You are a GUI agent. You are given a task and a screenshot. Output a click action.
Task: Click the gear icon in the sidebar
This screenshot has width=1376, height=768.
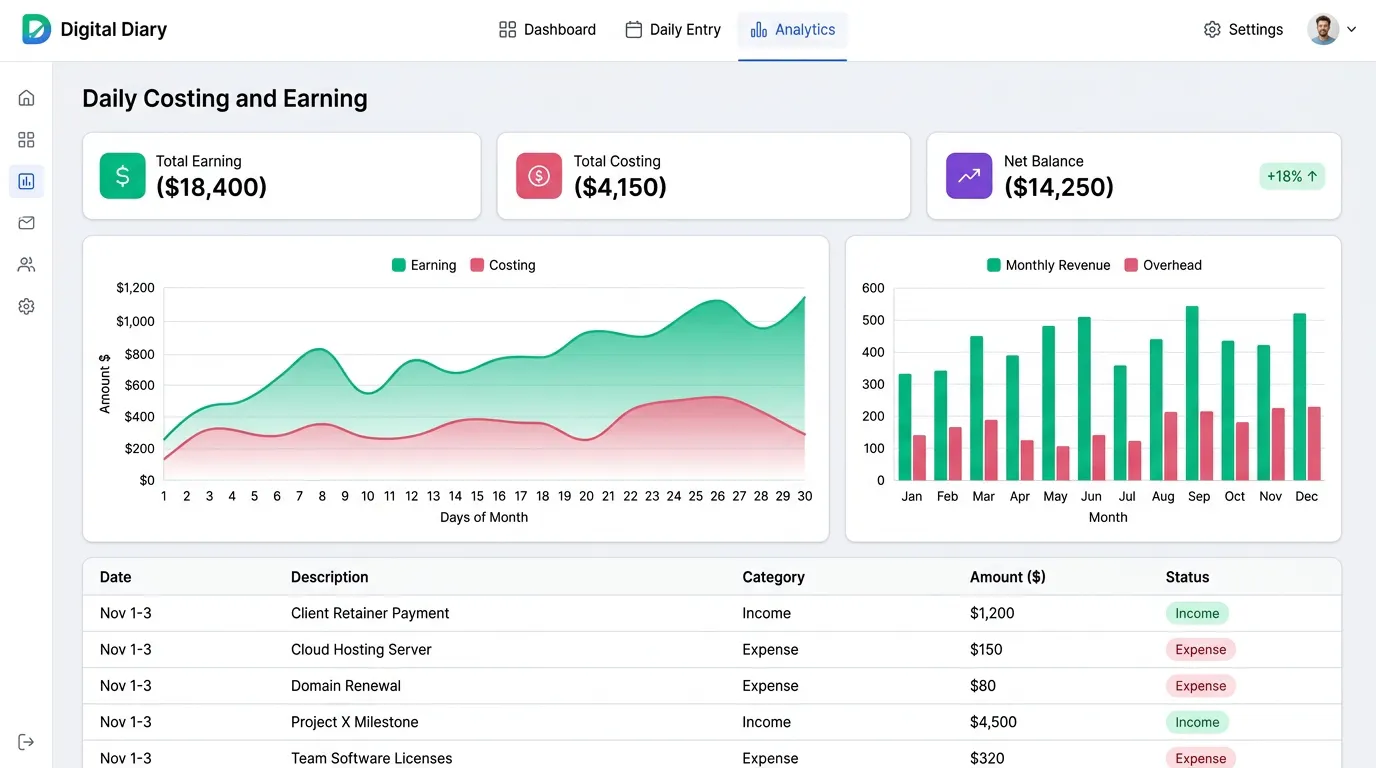point(27,307)
